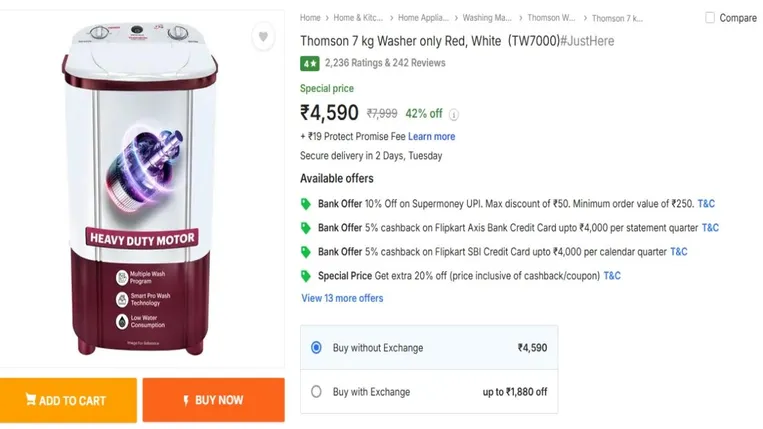Open Washing Machines breadcrumb category
The image size is (763, 429).
(488, 18)
